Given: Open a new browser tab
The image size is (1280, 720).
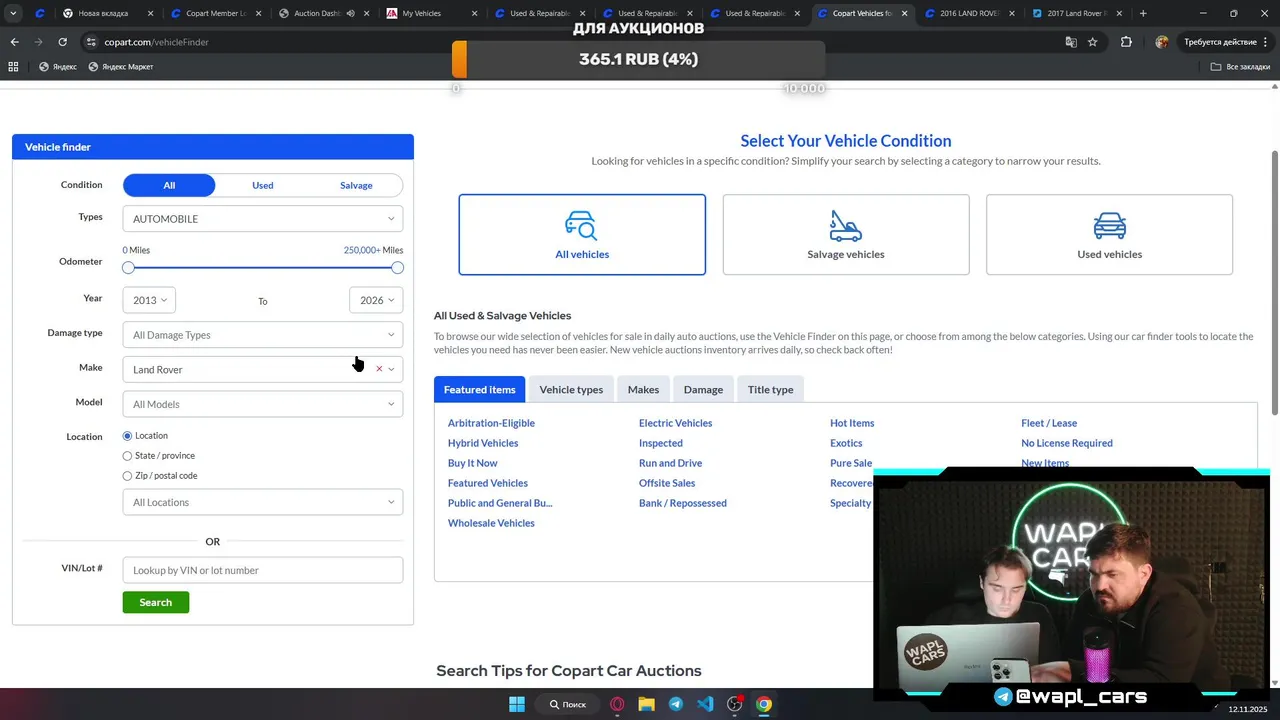Looking at the screenshot, I should pyautogui.click(x=1143, y=14).
